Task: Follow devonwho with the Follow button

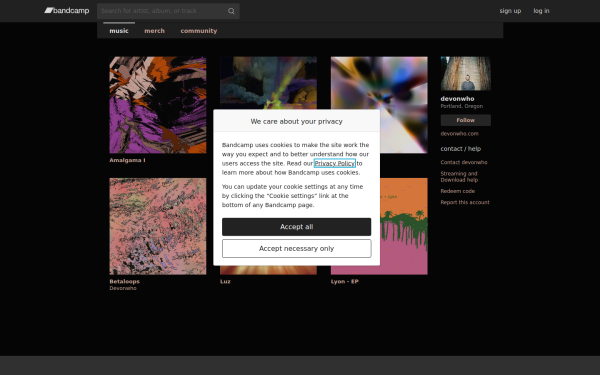Action: 465,120
